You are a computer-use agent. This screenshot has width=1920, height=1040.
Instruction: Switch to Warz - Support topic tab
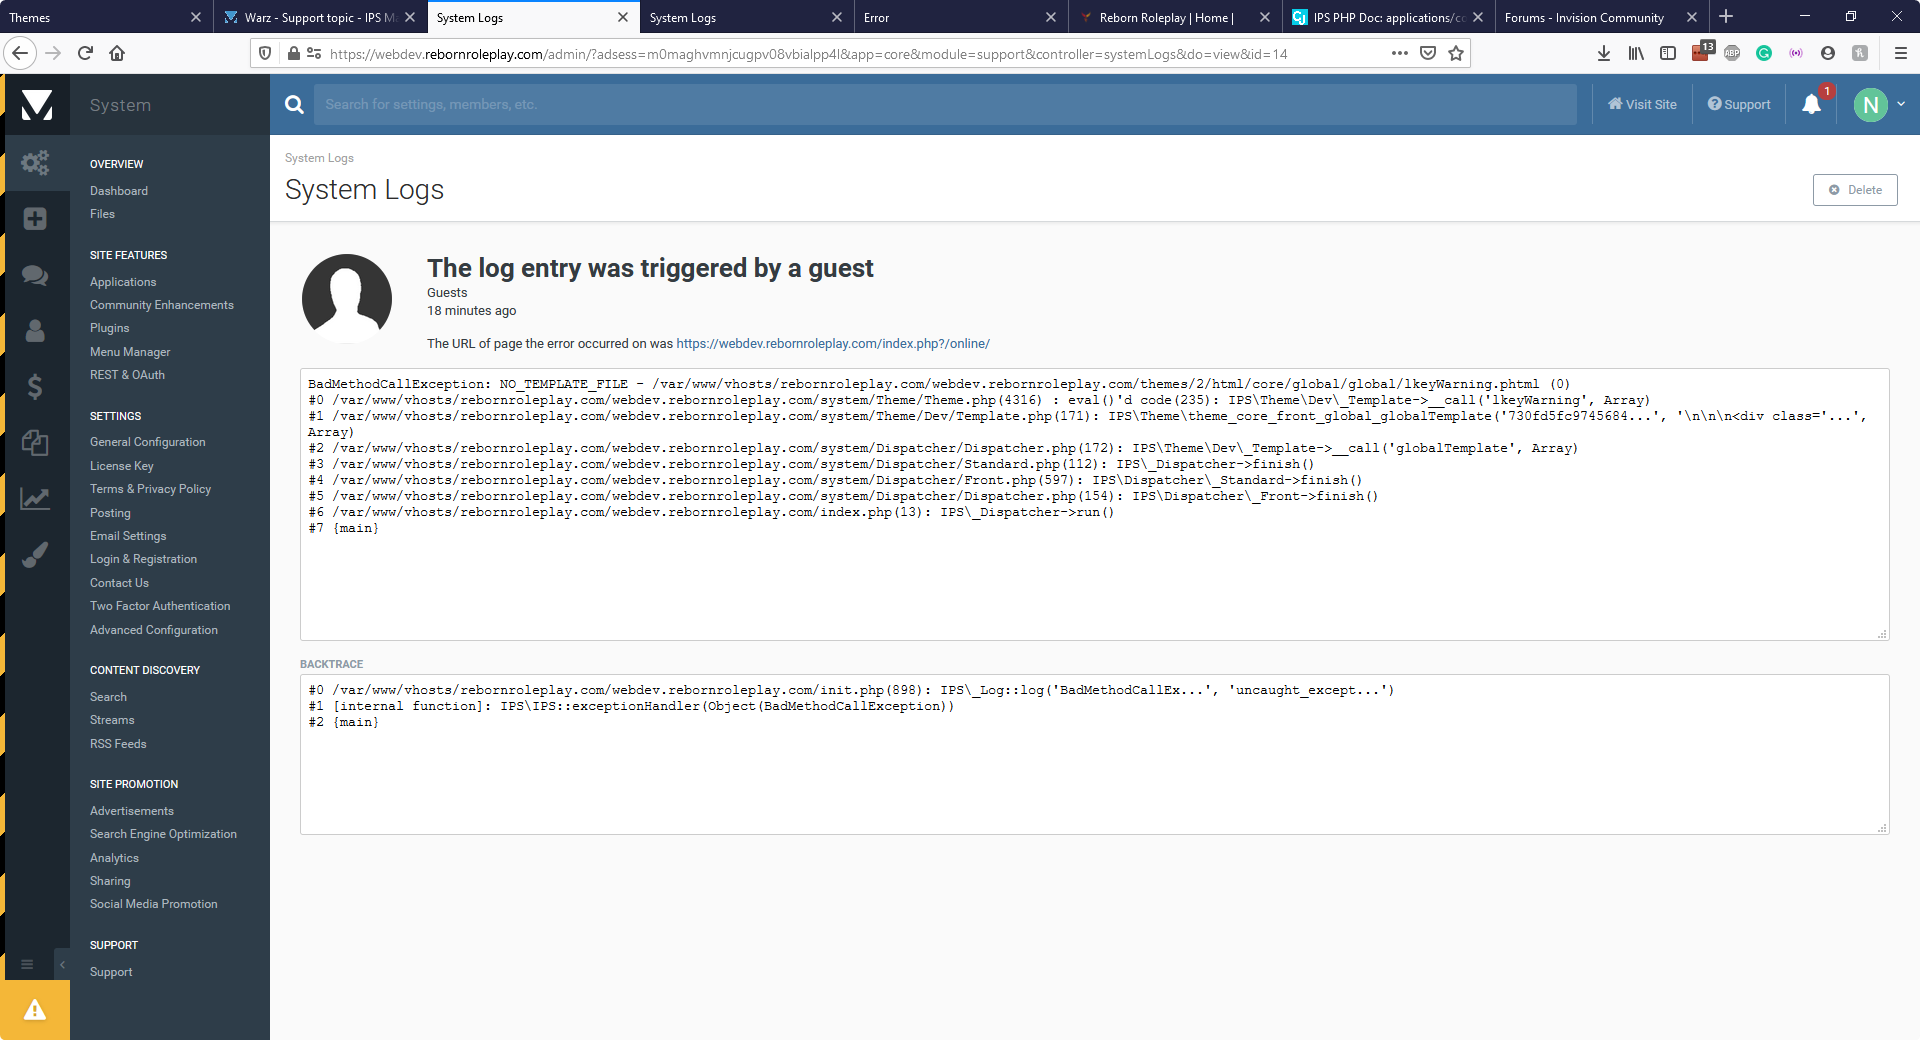[x=320, y=17]
